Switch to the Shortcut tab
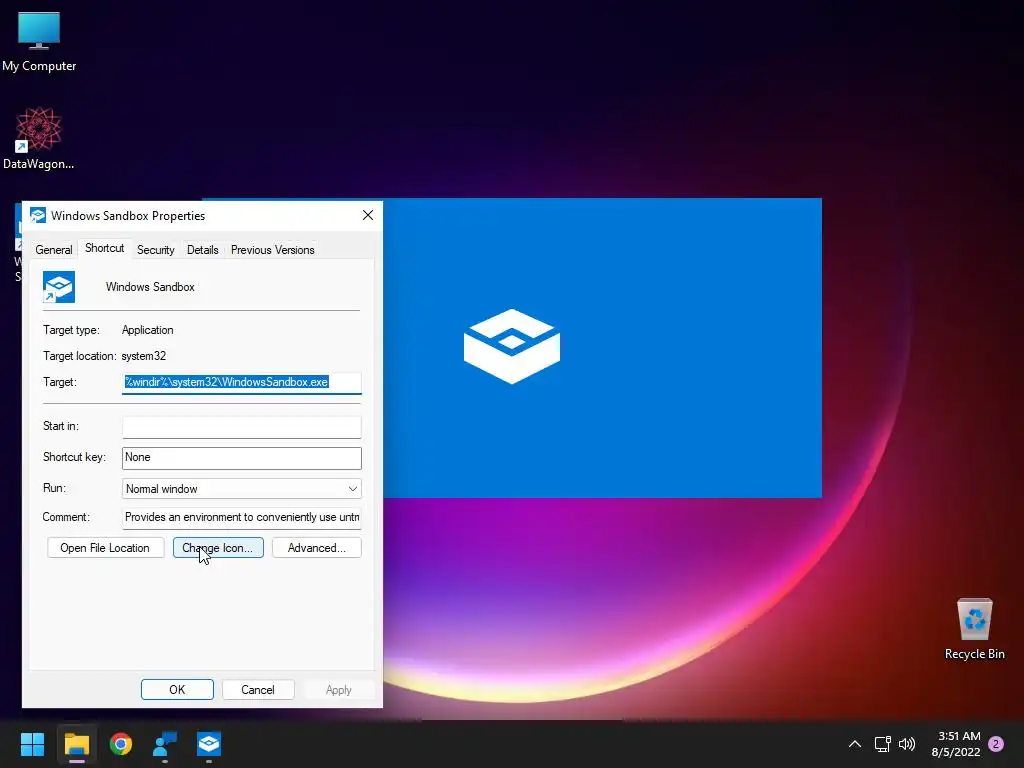This screenshot has width=1024, height=768. 104,248
